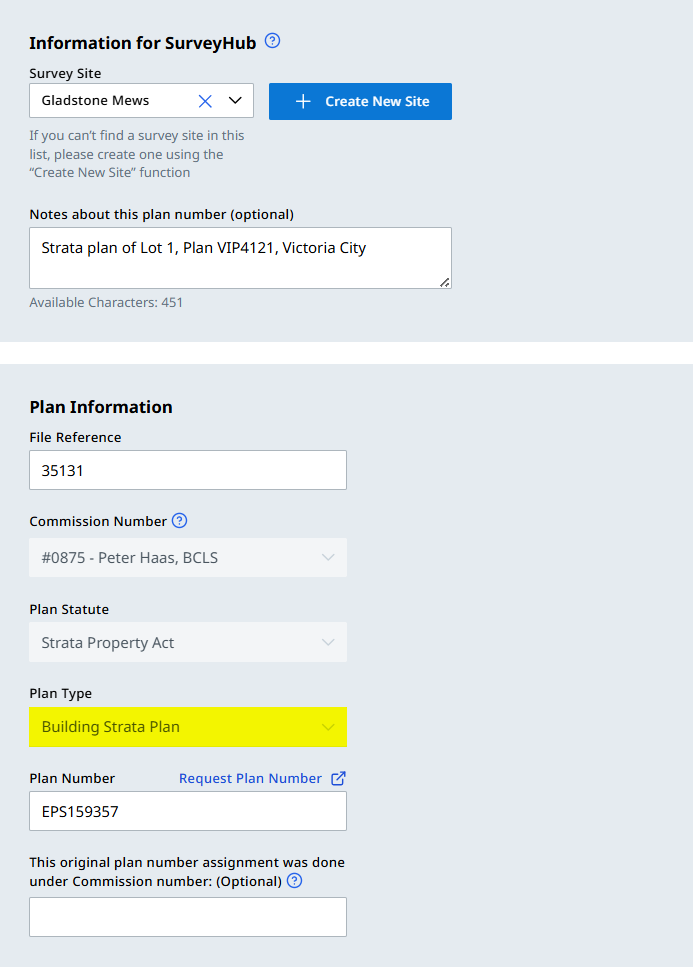Expand the Survey Site dropdown chevron
693x971 pixels.
pyautogui.click(x=236, y=101)
